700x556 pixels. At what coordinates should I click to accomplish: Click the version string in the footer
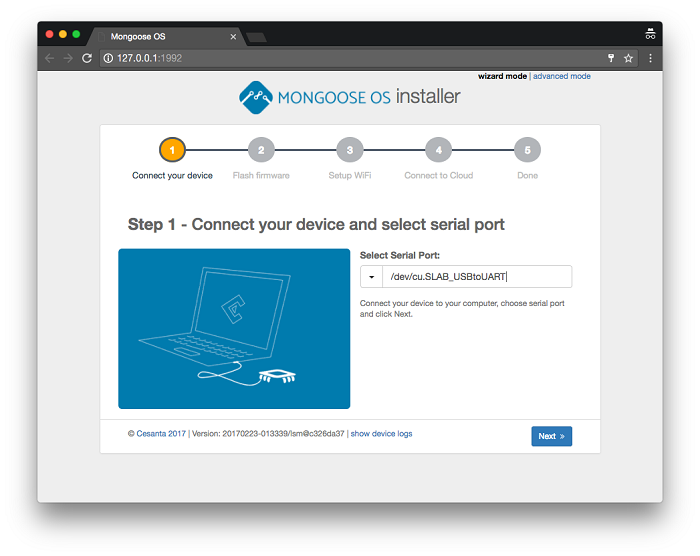coord(268,434)
